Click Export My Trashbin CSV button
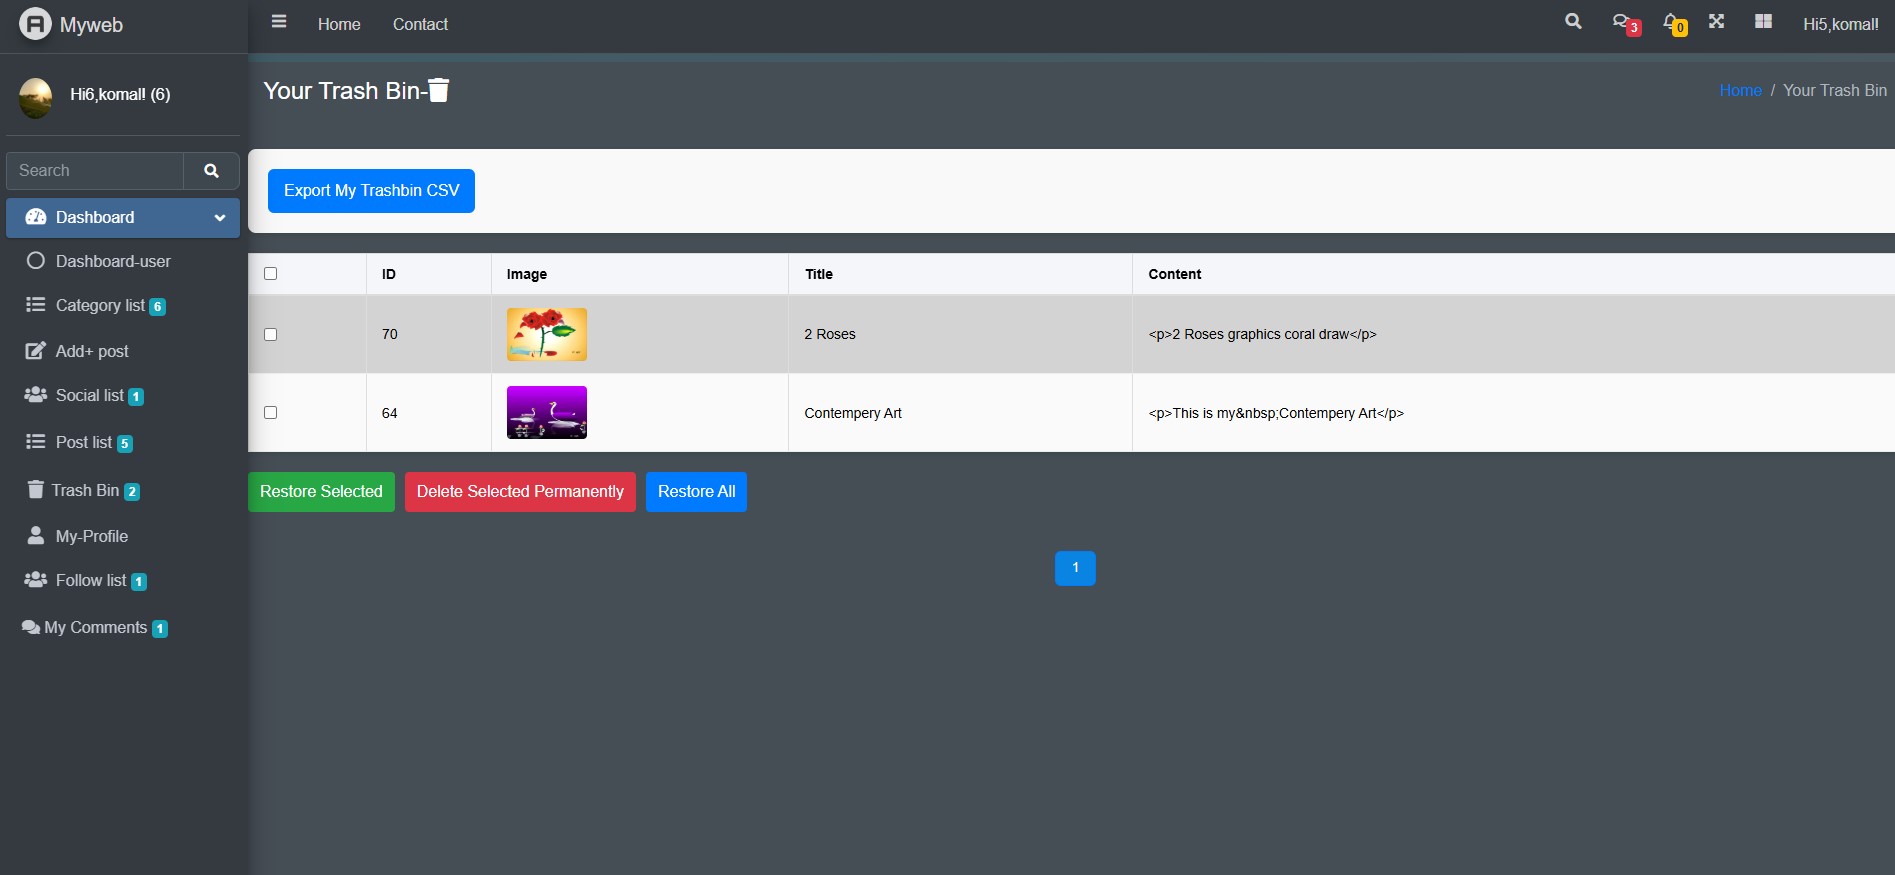1895x875 pixels. click(371, 191)
